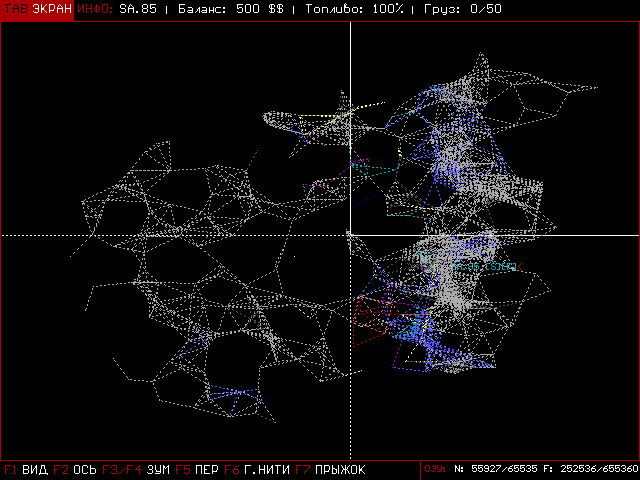Click the [F] marker next to SA.85
This screenshot has width=640, height=480.
(x=508, y=267)
